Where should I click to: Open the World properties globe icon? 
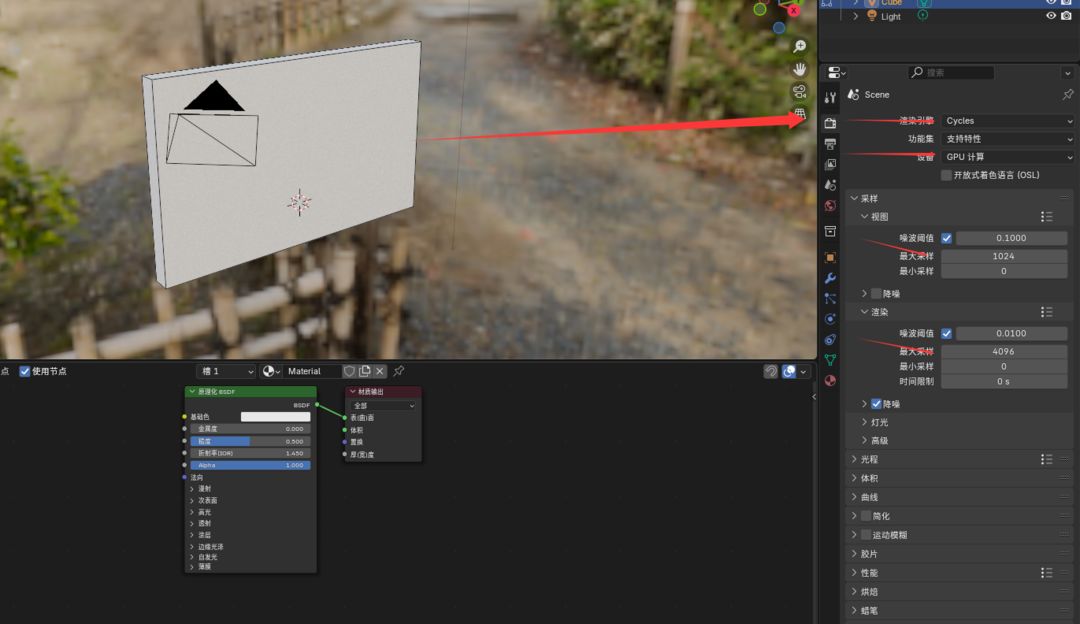point(830,205)
